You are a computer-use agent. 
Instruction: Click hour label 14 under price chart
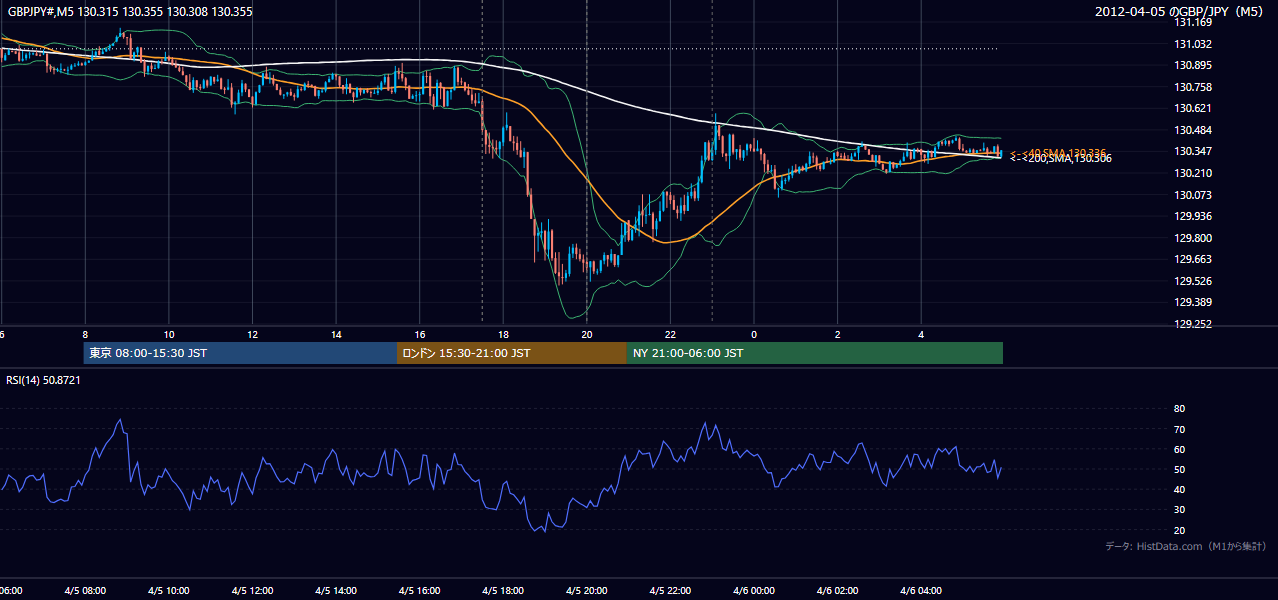point(336,335)
